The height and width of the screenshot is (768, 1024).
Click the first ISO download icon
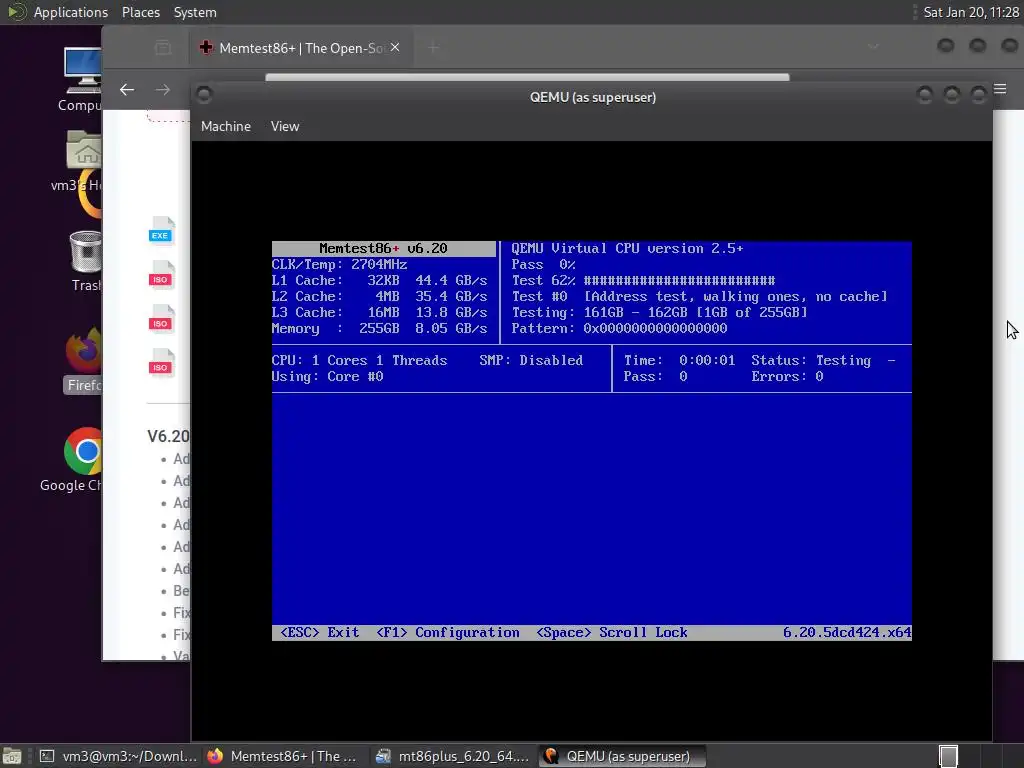pos(161,276)
